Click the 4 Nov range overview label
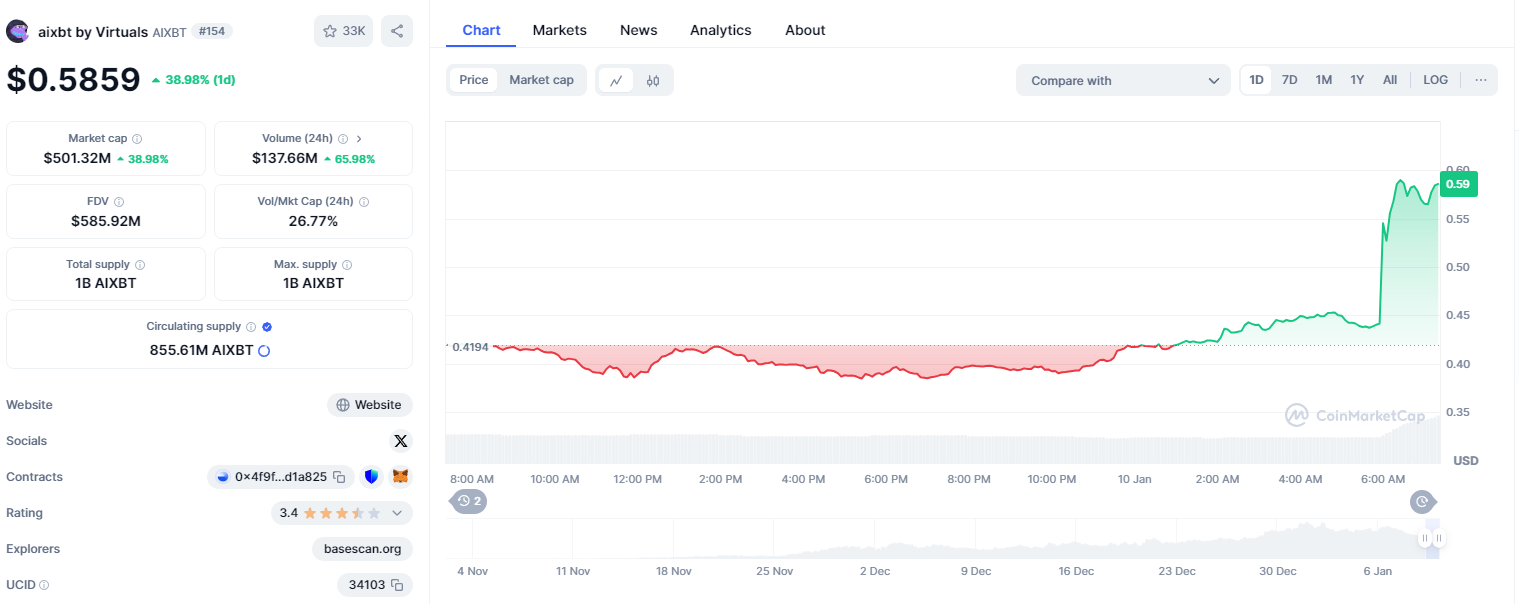1519x604 pixels. tap(472, 571)
